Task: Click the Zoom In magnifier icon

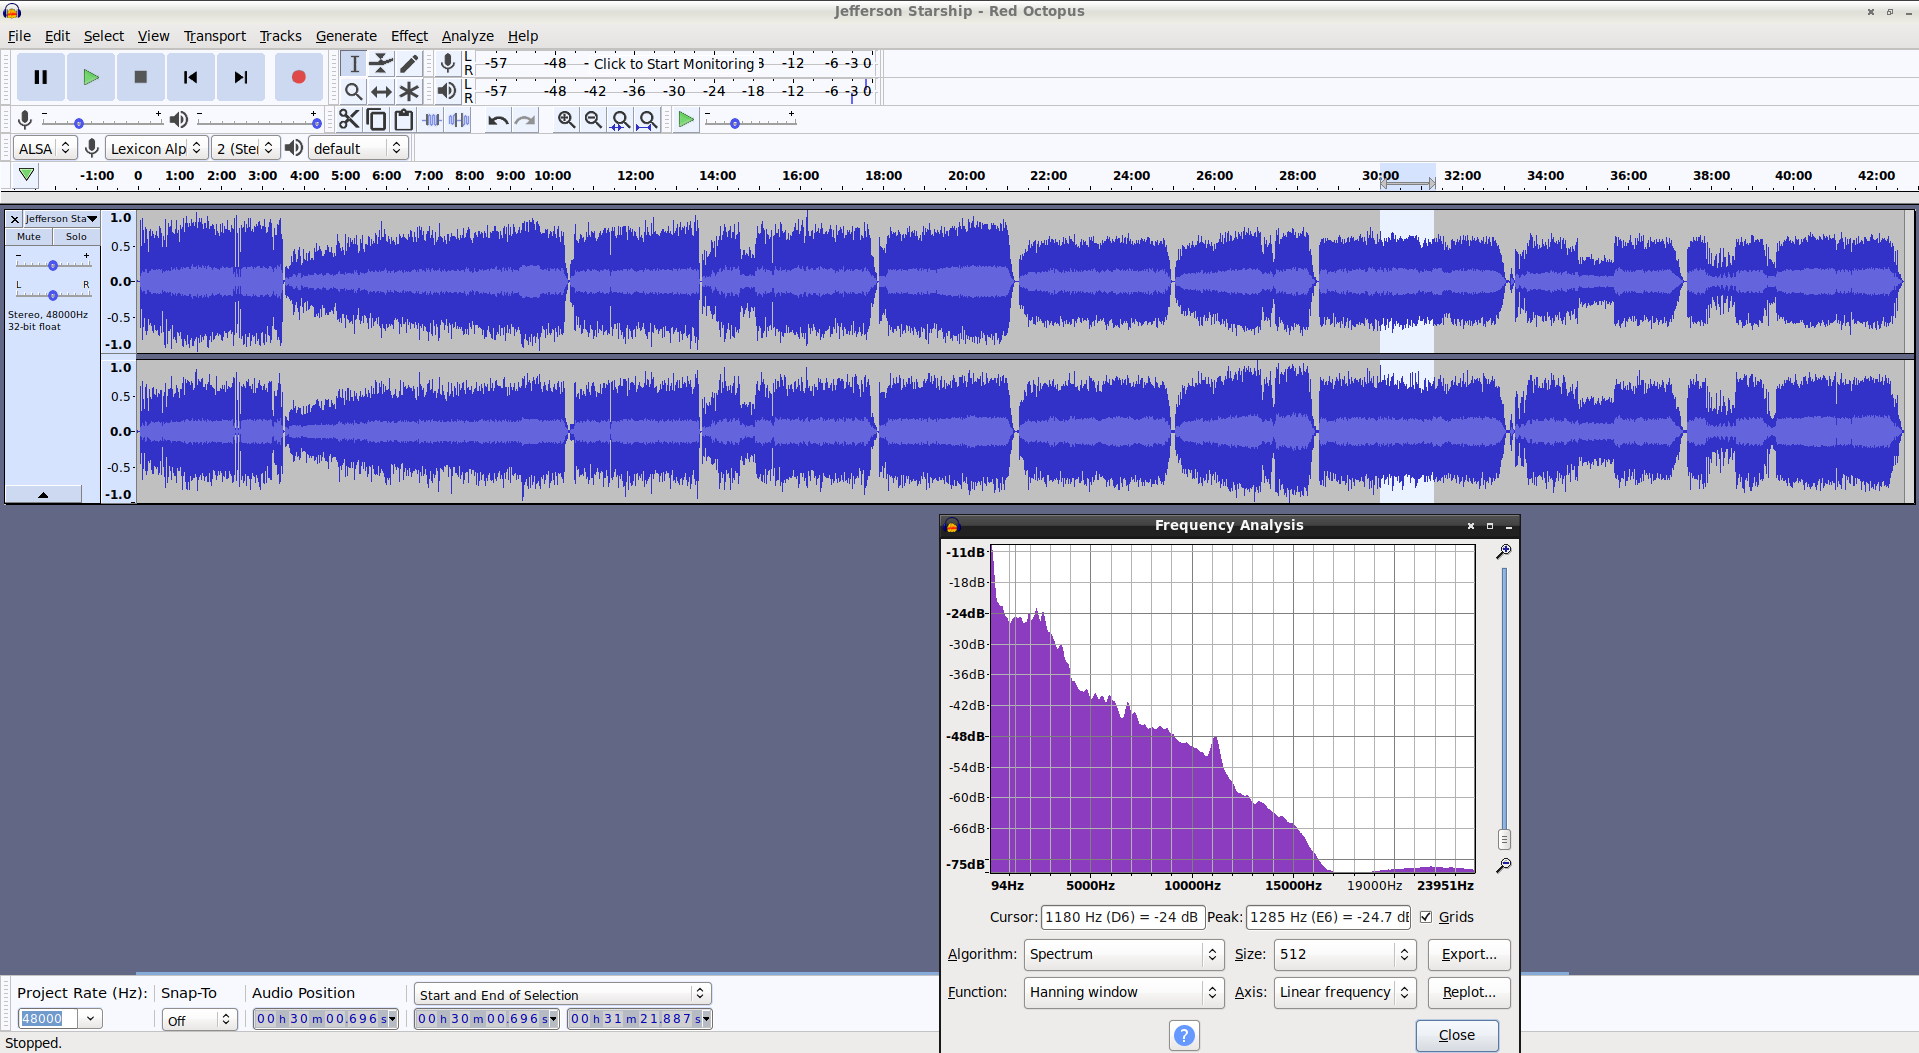Action: click(566, 120)
